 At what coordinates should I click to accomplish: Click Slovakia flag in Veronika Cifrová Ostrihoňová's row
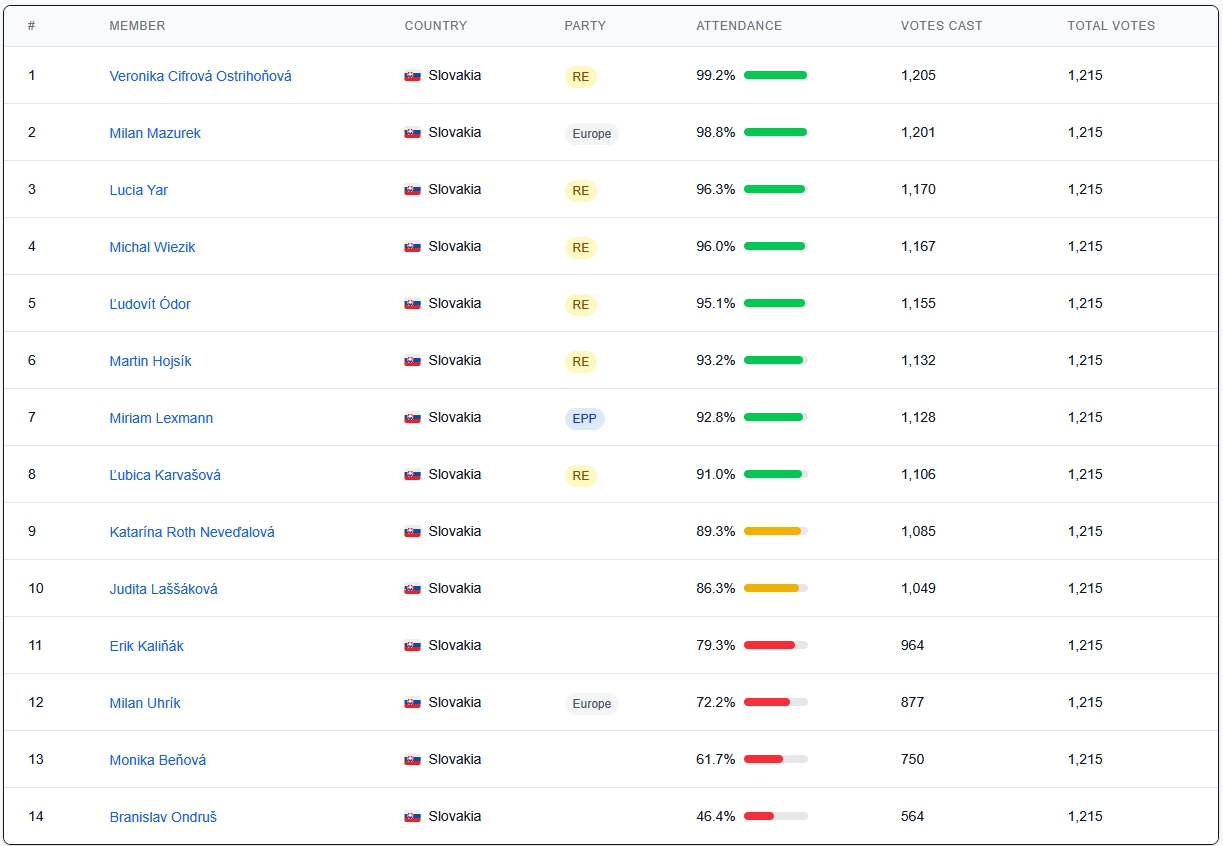click(412, 76)
